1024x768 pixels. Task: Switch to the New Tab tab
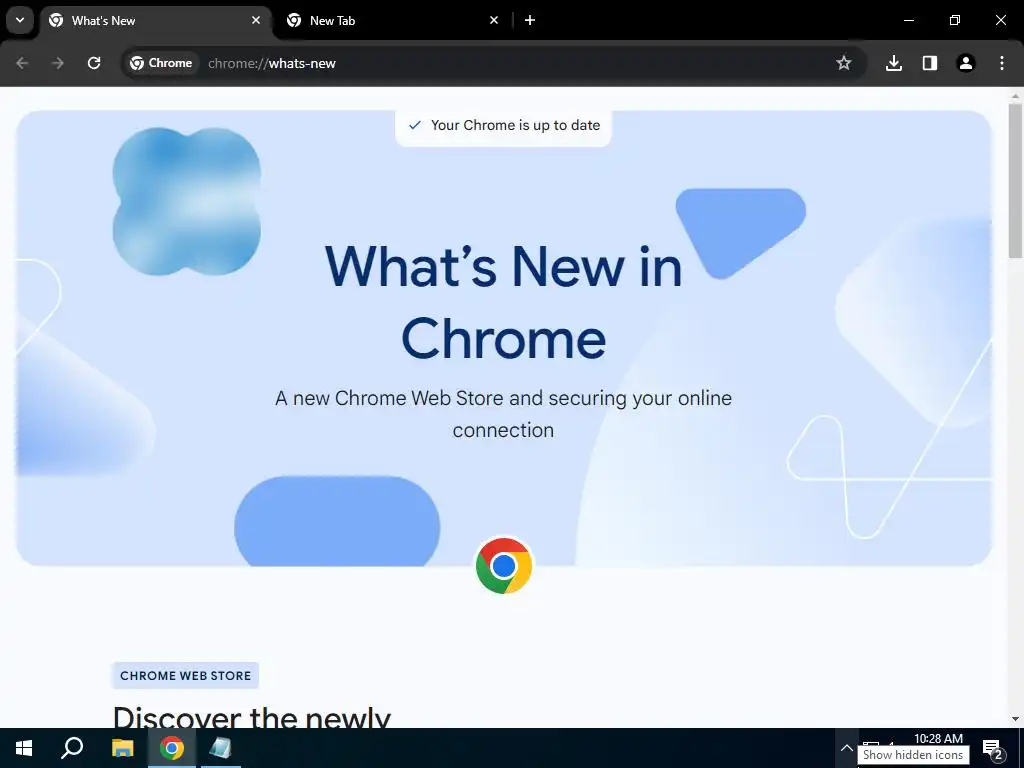point(392,21)
